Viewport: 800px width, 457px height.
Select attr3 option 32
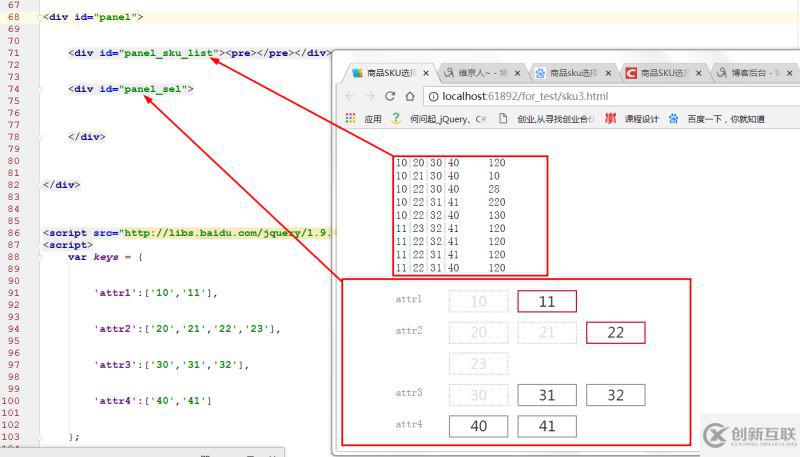pos(616,395)
